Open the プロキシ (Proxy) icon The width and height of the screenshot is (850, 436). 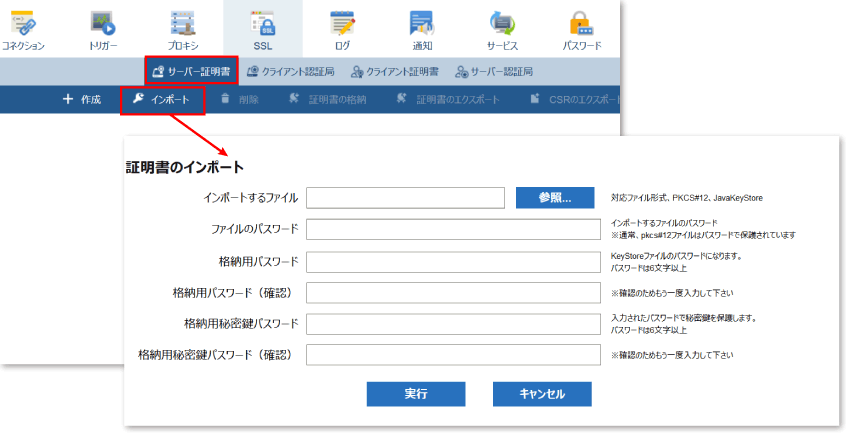coord(183,30)
